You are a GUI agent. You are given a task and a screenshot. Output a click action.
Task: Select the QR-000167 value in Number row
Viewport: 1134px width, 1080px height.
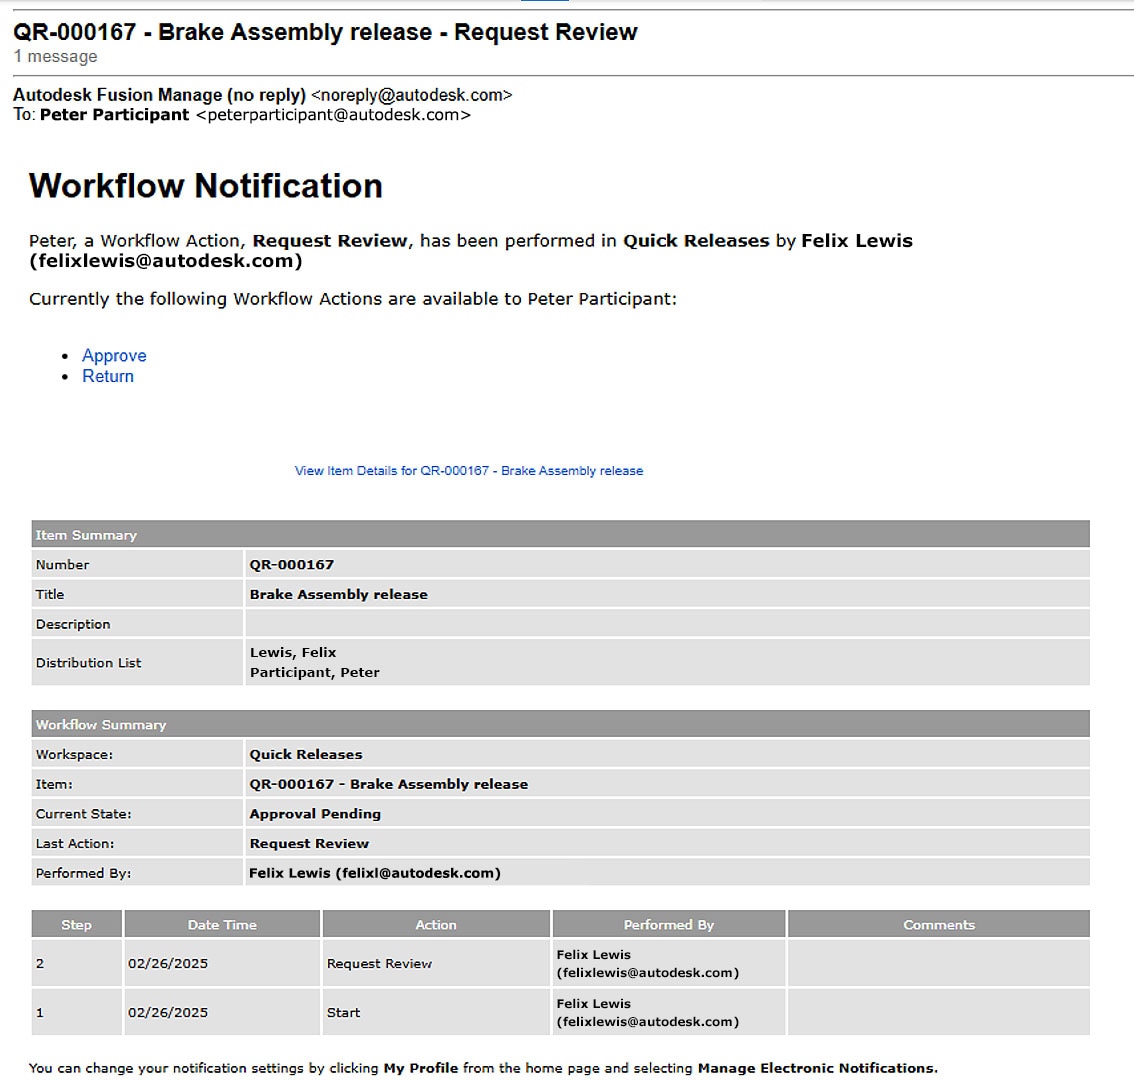point(292,565)
